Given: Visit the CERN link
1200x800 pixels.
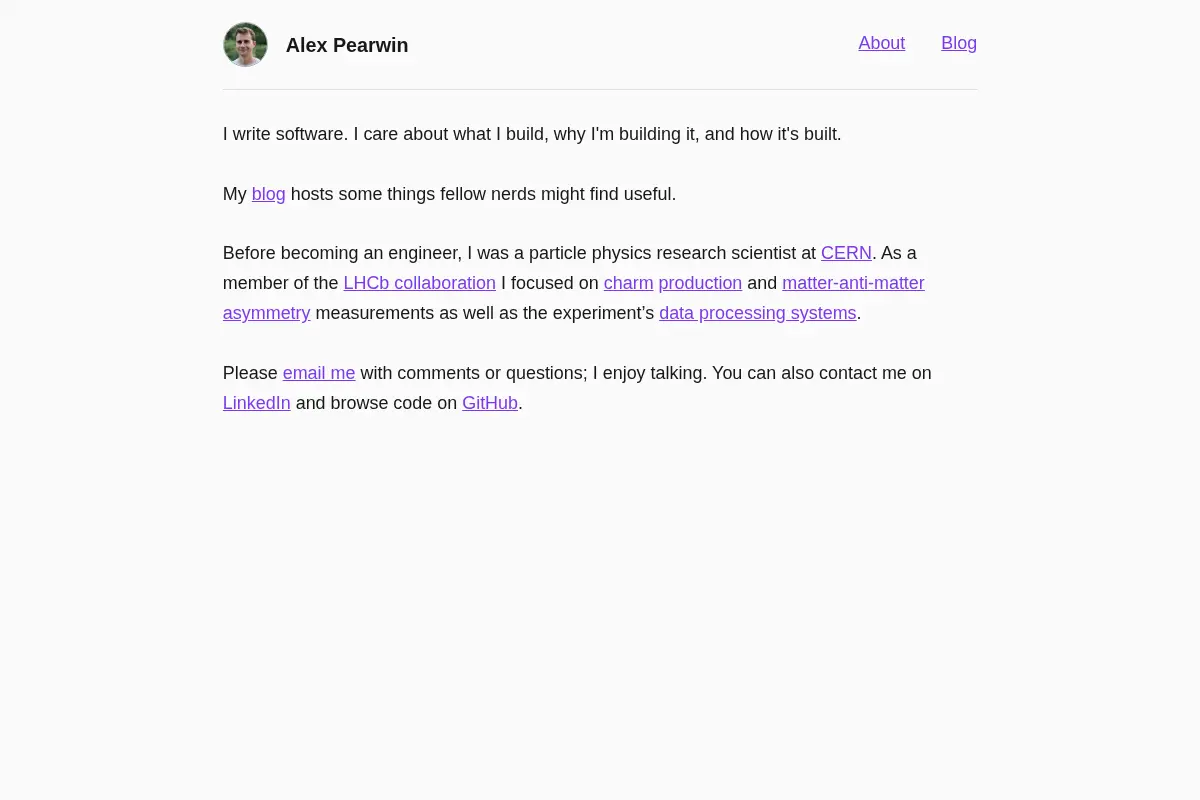Looking at the screenshot, I should click(x=846, y=253).
